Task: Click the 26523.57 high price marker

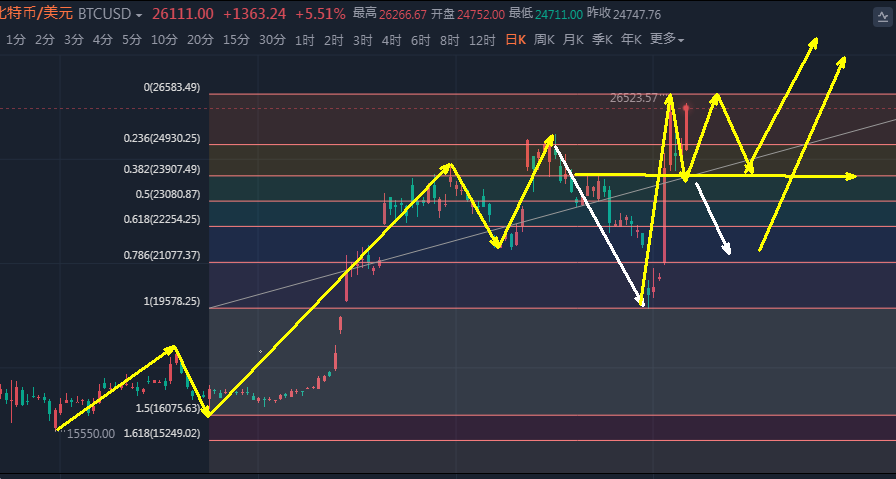Action: (634, 98)
